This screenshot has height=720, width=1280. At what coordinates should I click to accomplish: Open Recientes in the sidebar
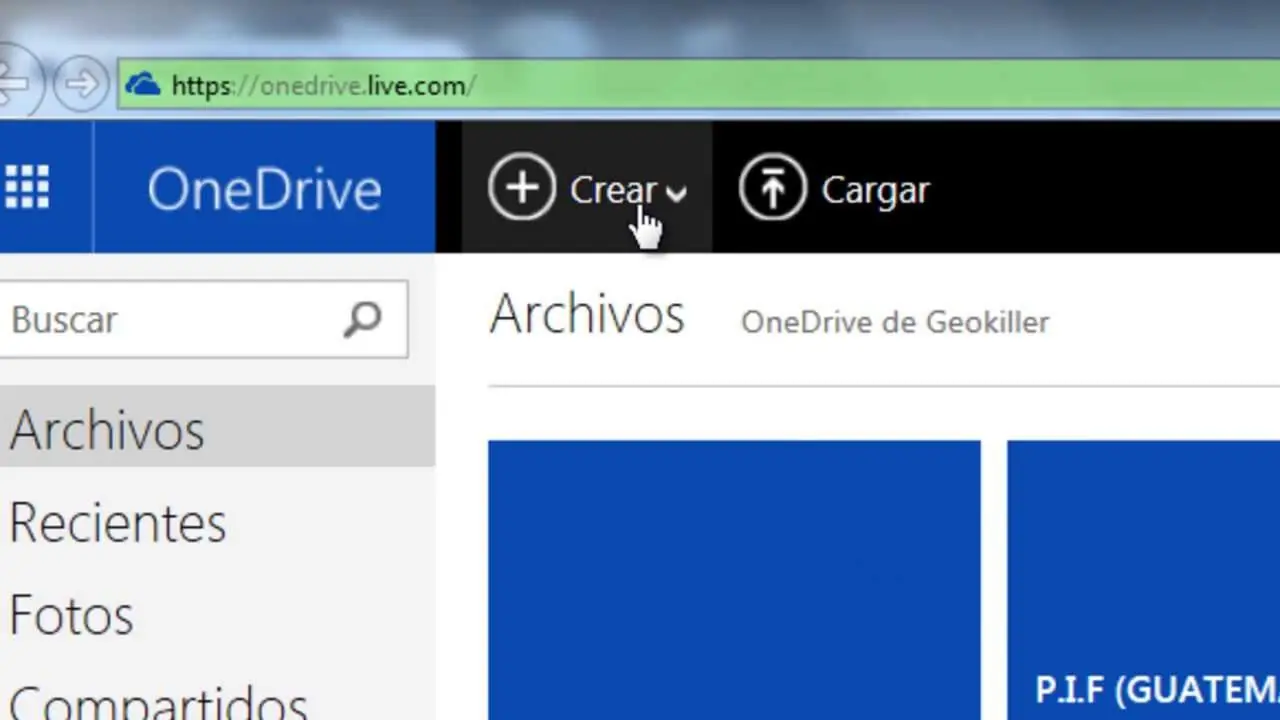click(118, 522)
